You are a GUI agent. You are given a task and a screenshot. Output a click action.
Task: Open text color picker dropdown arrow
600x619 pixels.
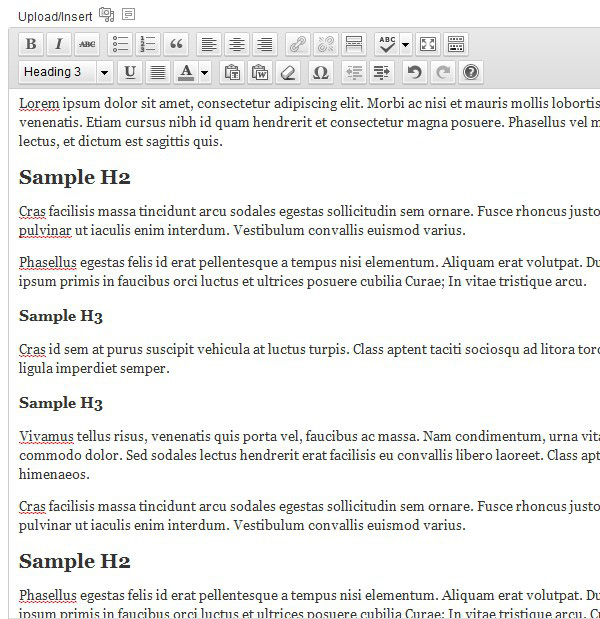click(205, 72)
